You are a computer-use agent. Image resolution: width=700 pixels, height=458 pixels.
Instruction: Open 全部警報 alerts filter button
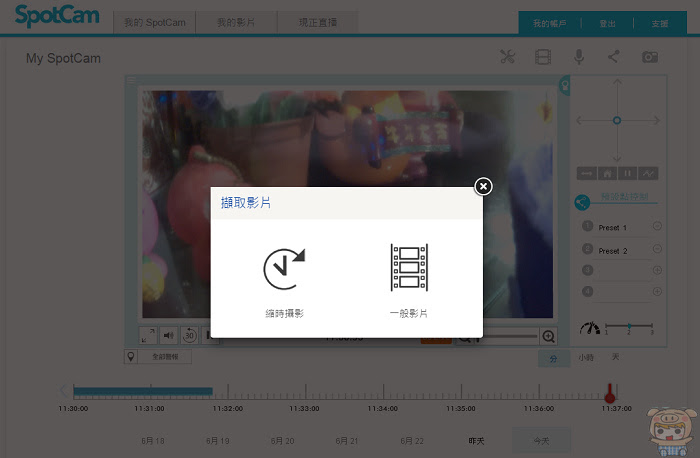[165, 357]
